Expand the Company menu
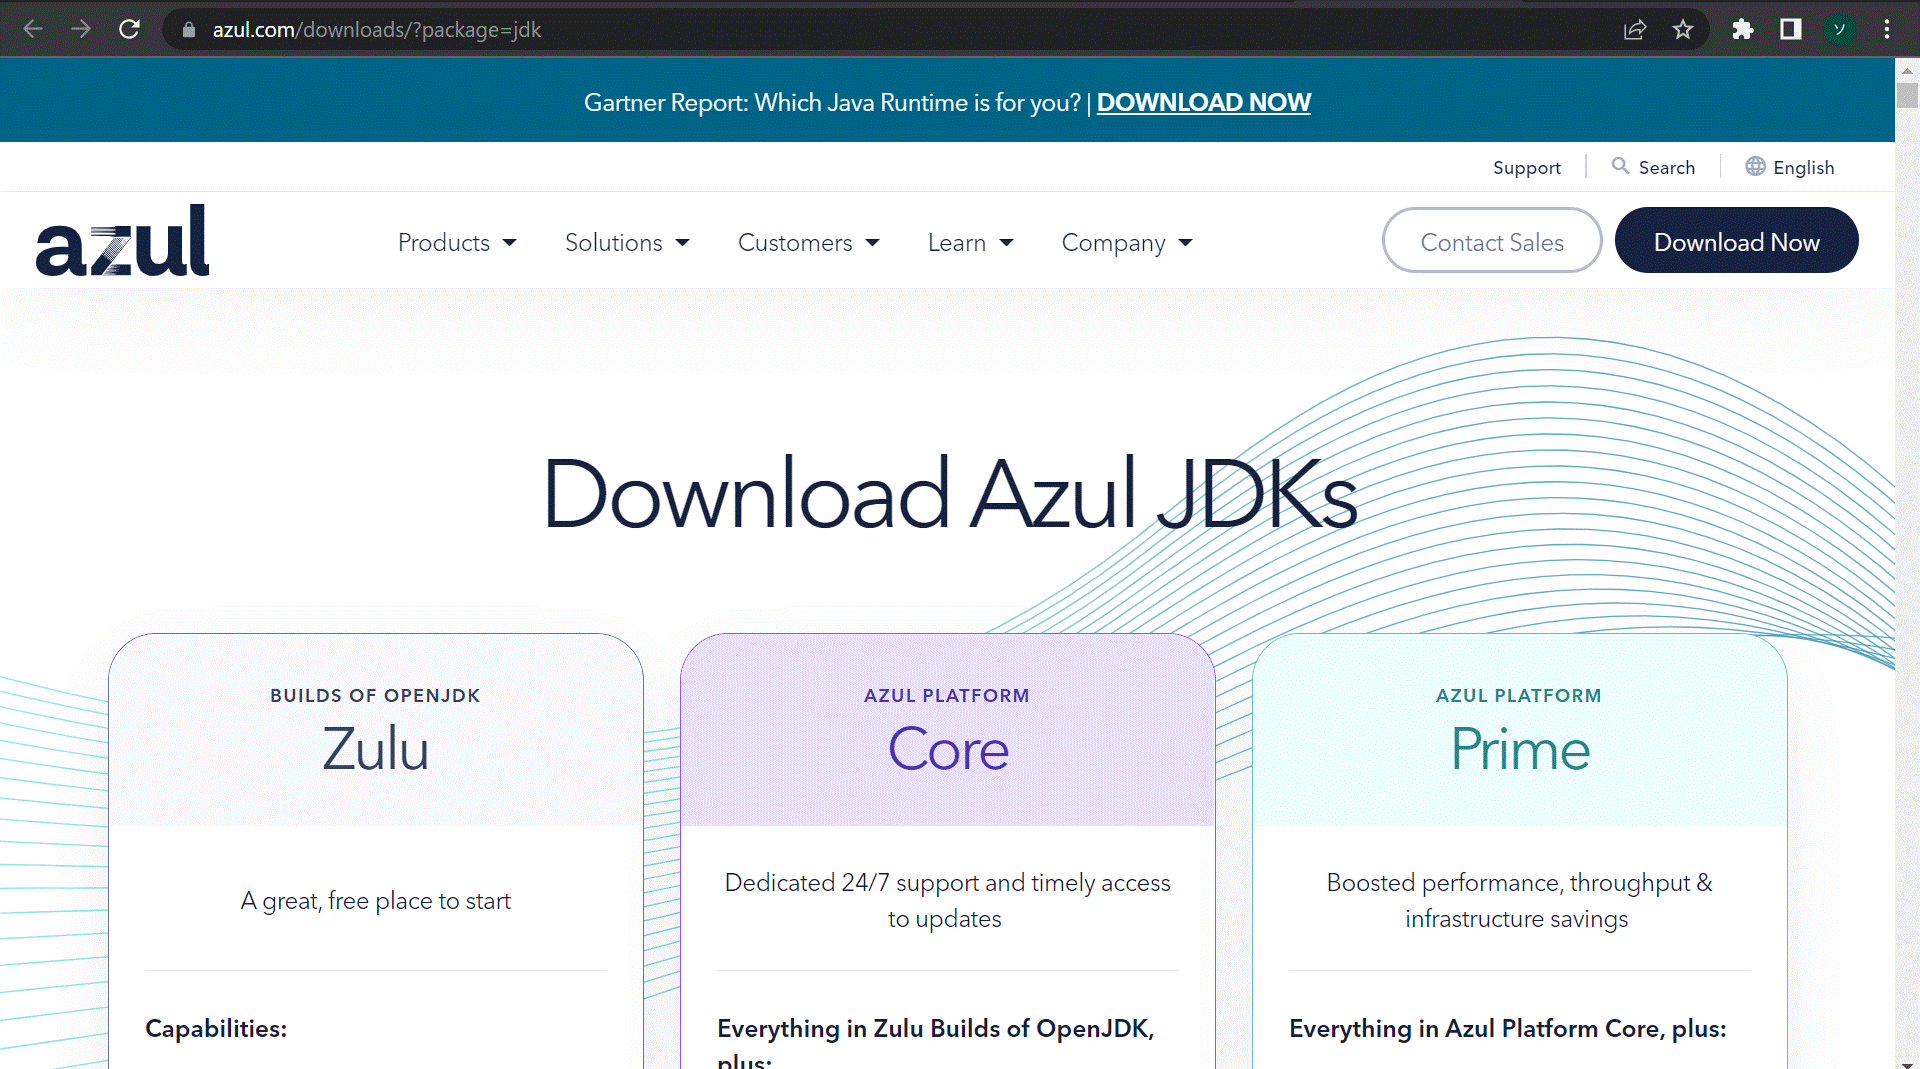This screenshot has width=1920, height=1069. [x=1127, y=243]
